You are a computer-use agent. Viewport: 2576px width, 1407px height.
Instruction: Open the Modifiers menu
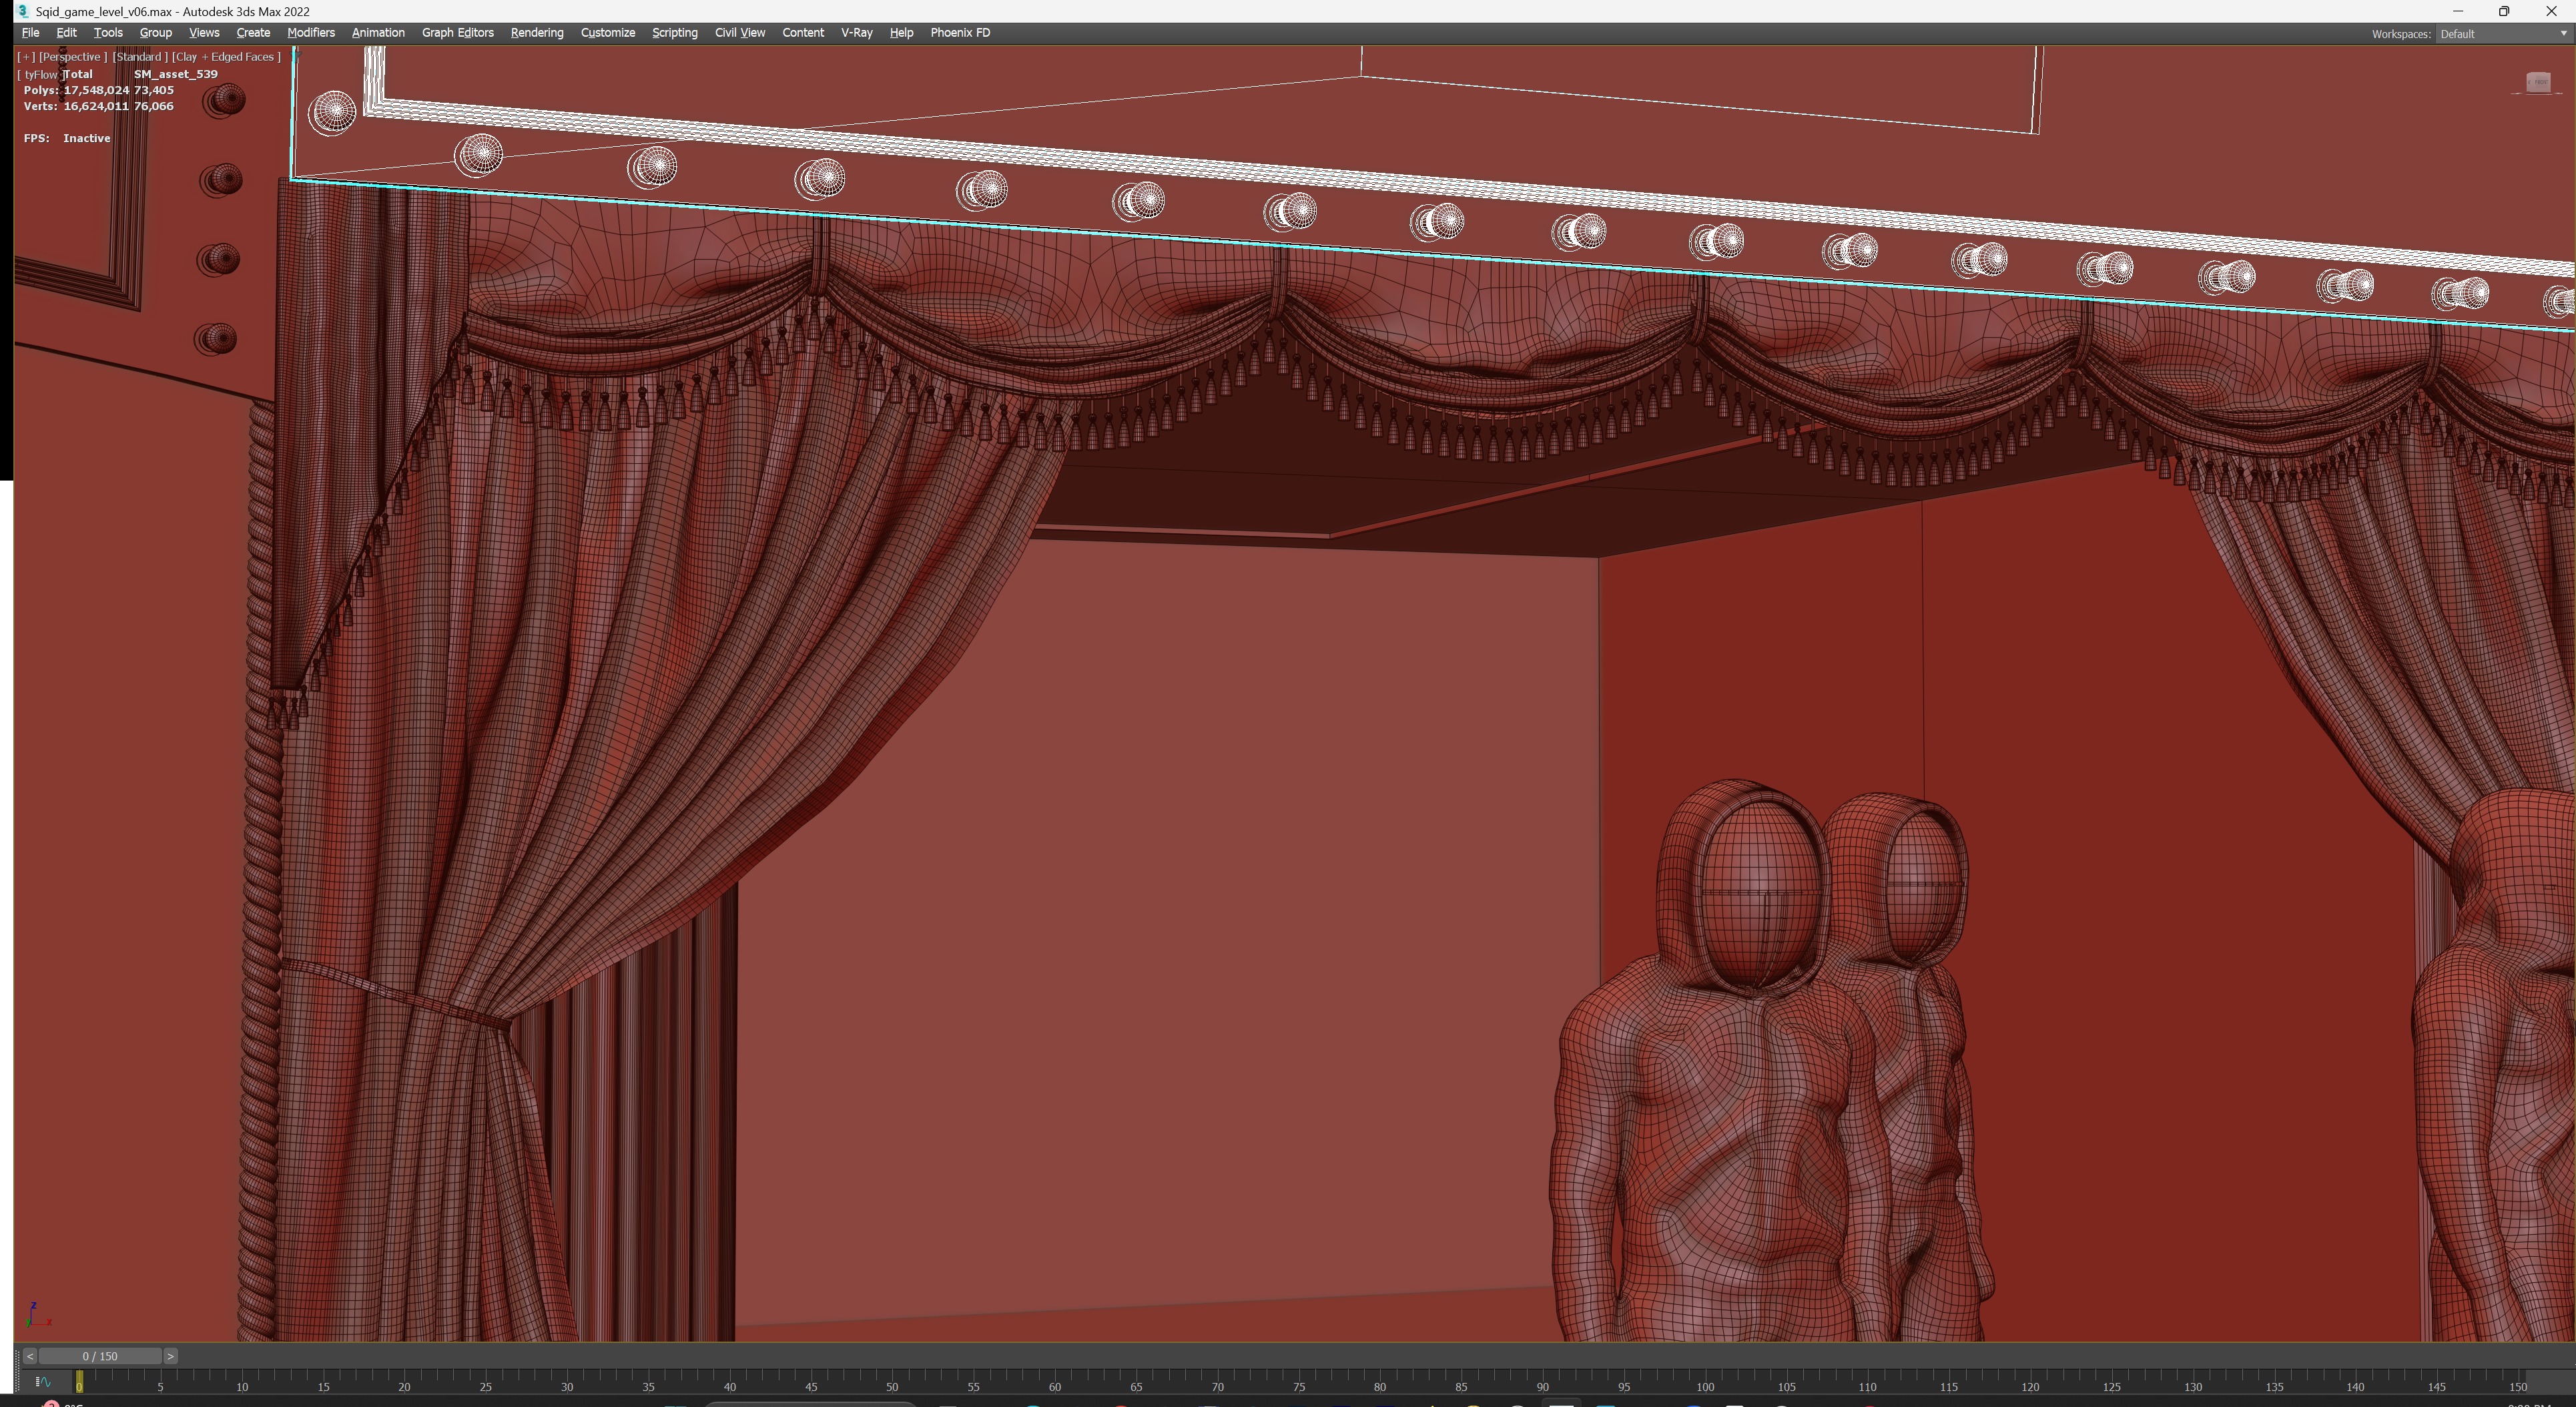[310, 33]
